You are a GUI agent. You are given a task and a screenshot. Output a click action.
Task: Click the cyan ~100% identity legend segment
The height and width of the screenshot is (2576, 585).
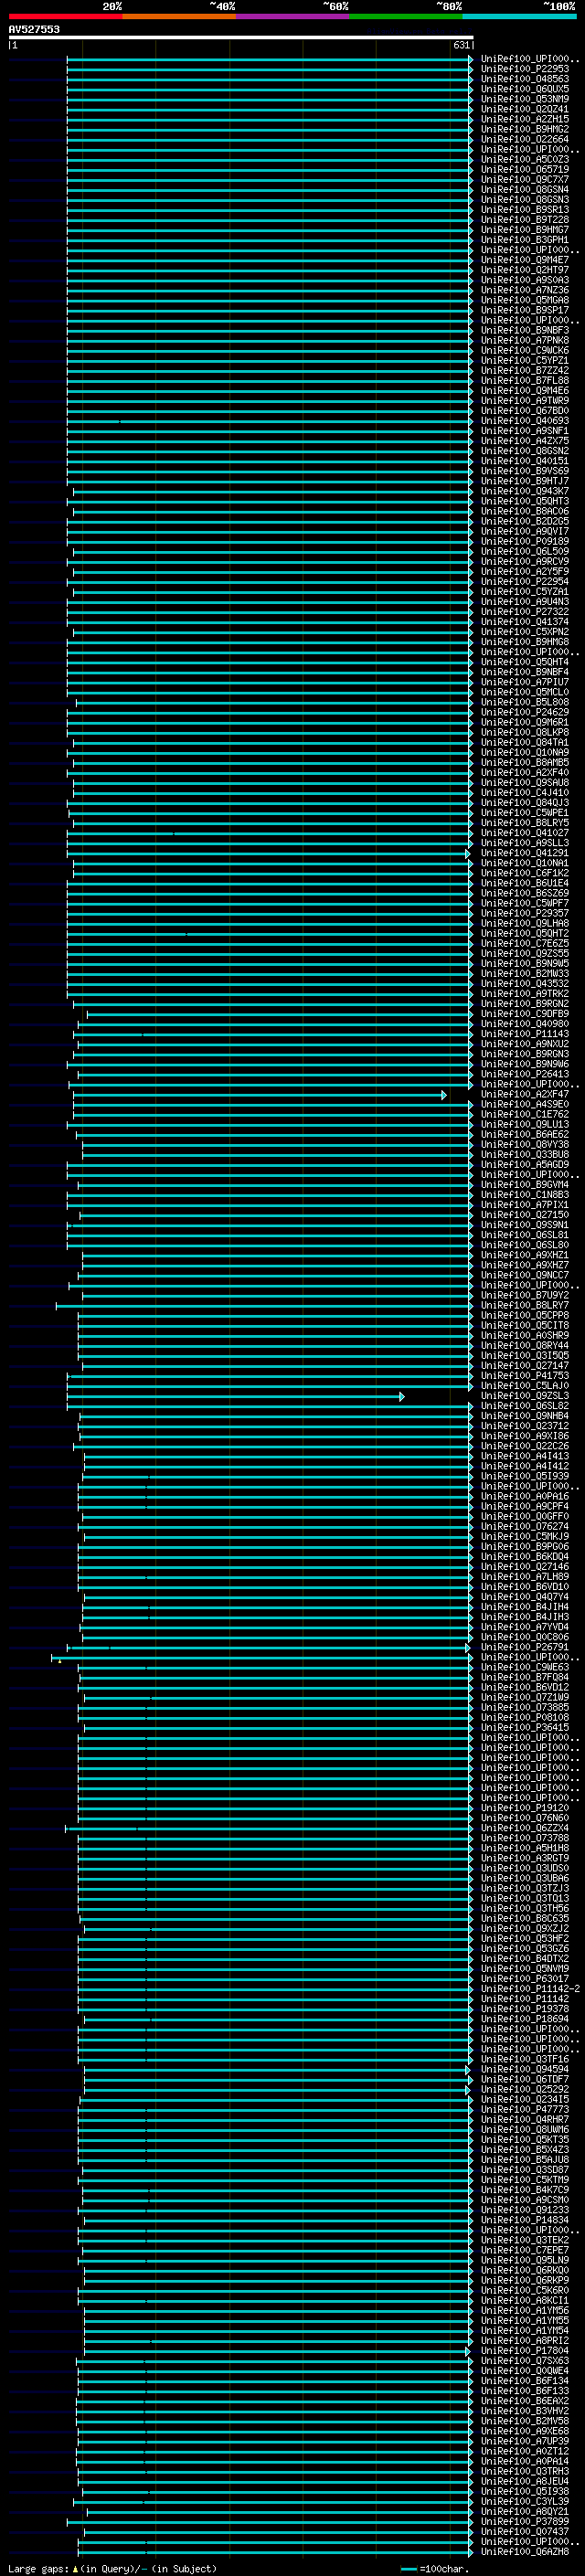(518, 16)
